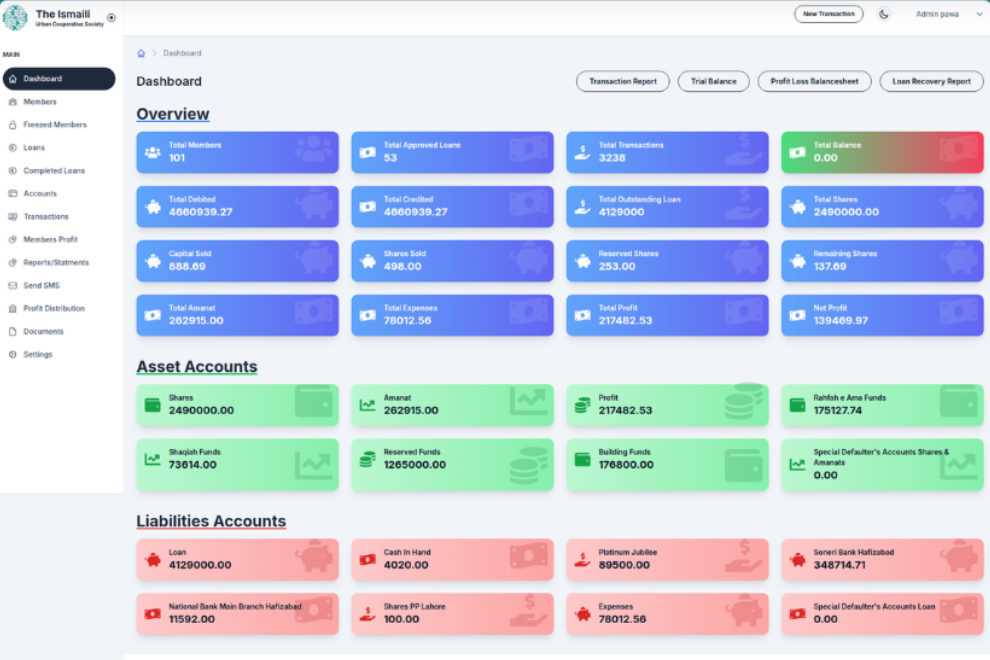Open the Admin user dropdown

pos(948,14)
